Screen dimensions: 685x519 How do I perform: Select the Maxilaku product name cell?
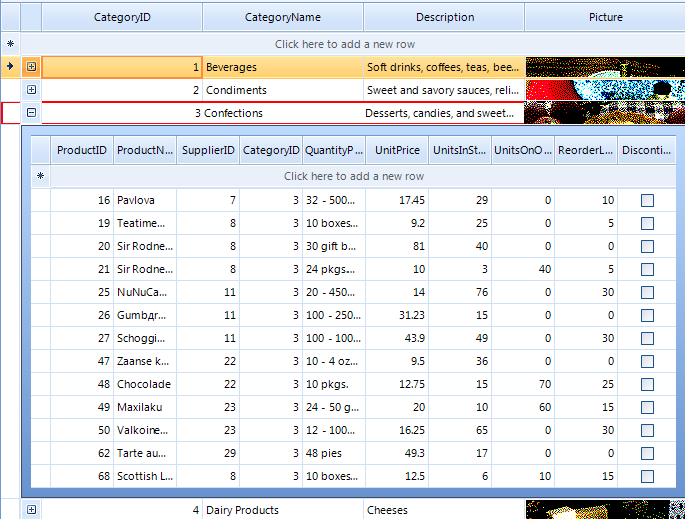pos(145,407)
